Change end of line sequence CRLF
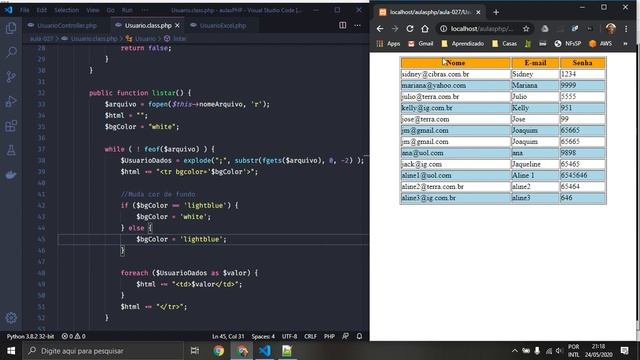The height and width of the screenshot is (360, 640). tap(310, 336)
